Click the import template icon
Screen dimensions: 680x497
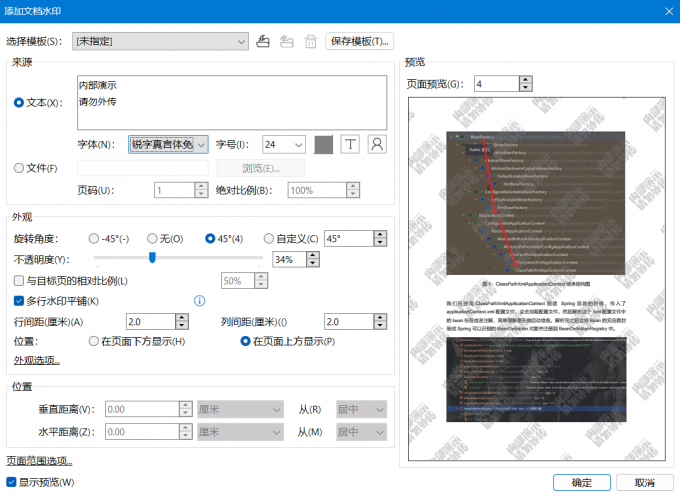tap(263, 41)
